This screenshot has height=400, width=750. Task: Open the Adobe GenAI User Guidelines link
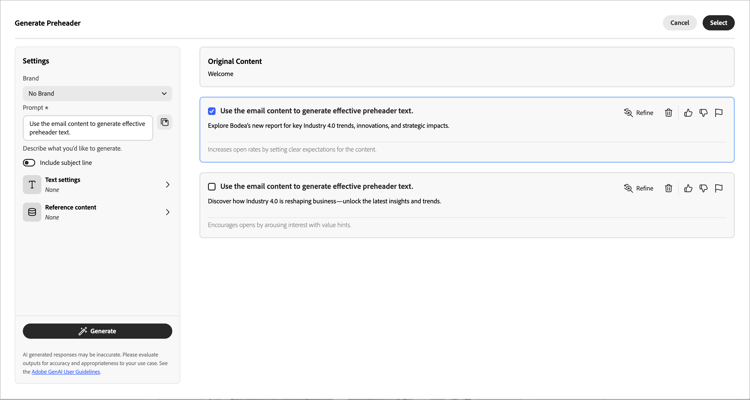point(66,372)
